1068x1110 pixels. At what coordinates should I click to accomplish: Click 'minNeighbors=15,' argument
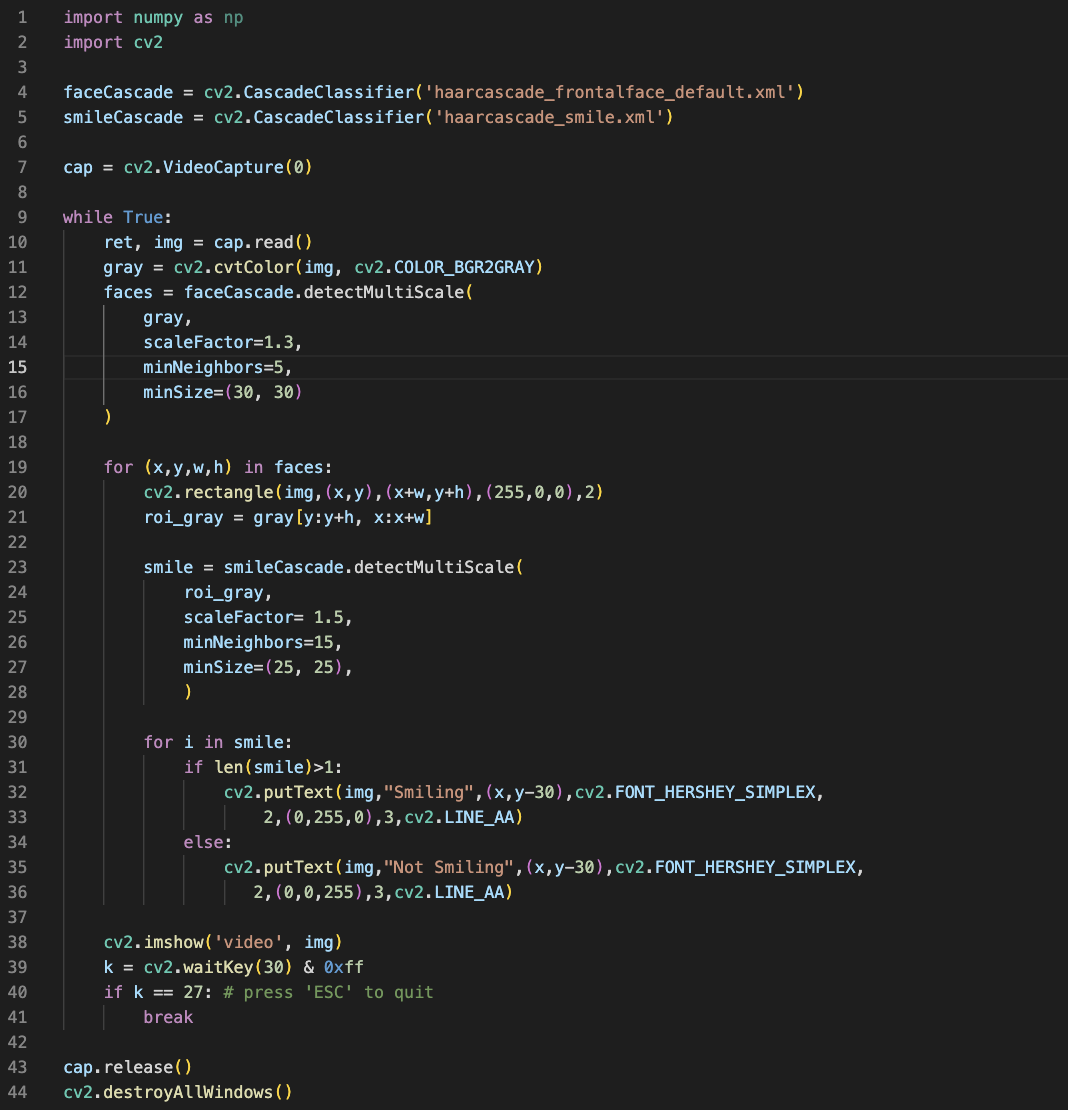coord(263,643)
